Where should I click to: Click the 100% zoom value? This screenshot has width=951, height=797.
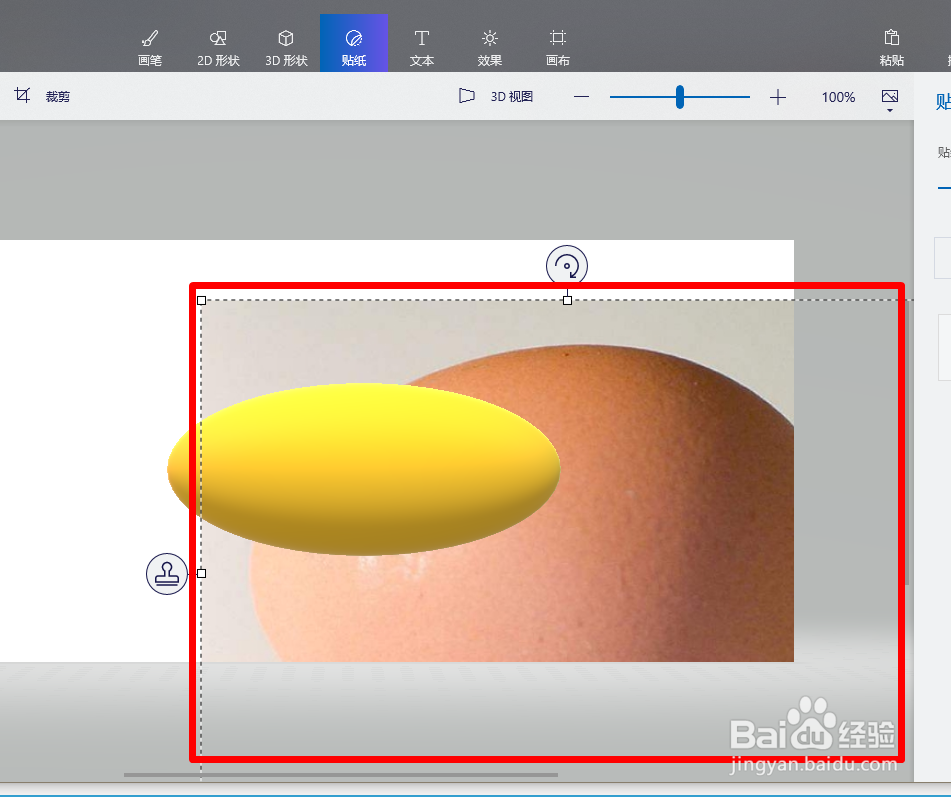[x=838, y=97]
